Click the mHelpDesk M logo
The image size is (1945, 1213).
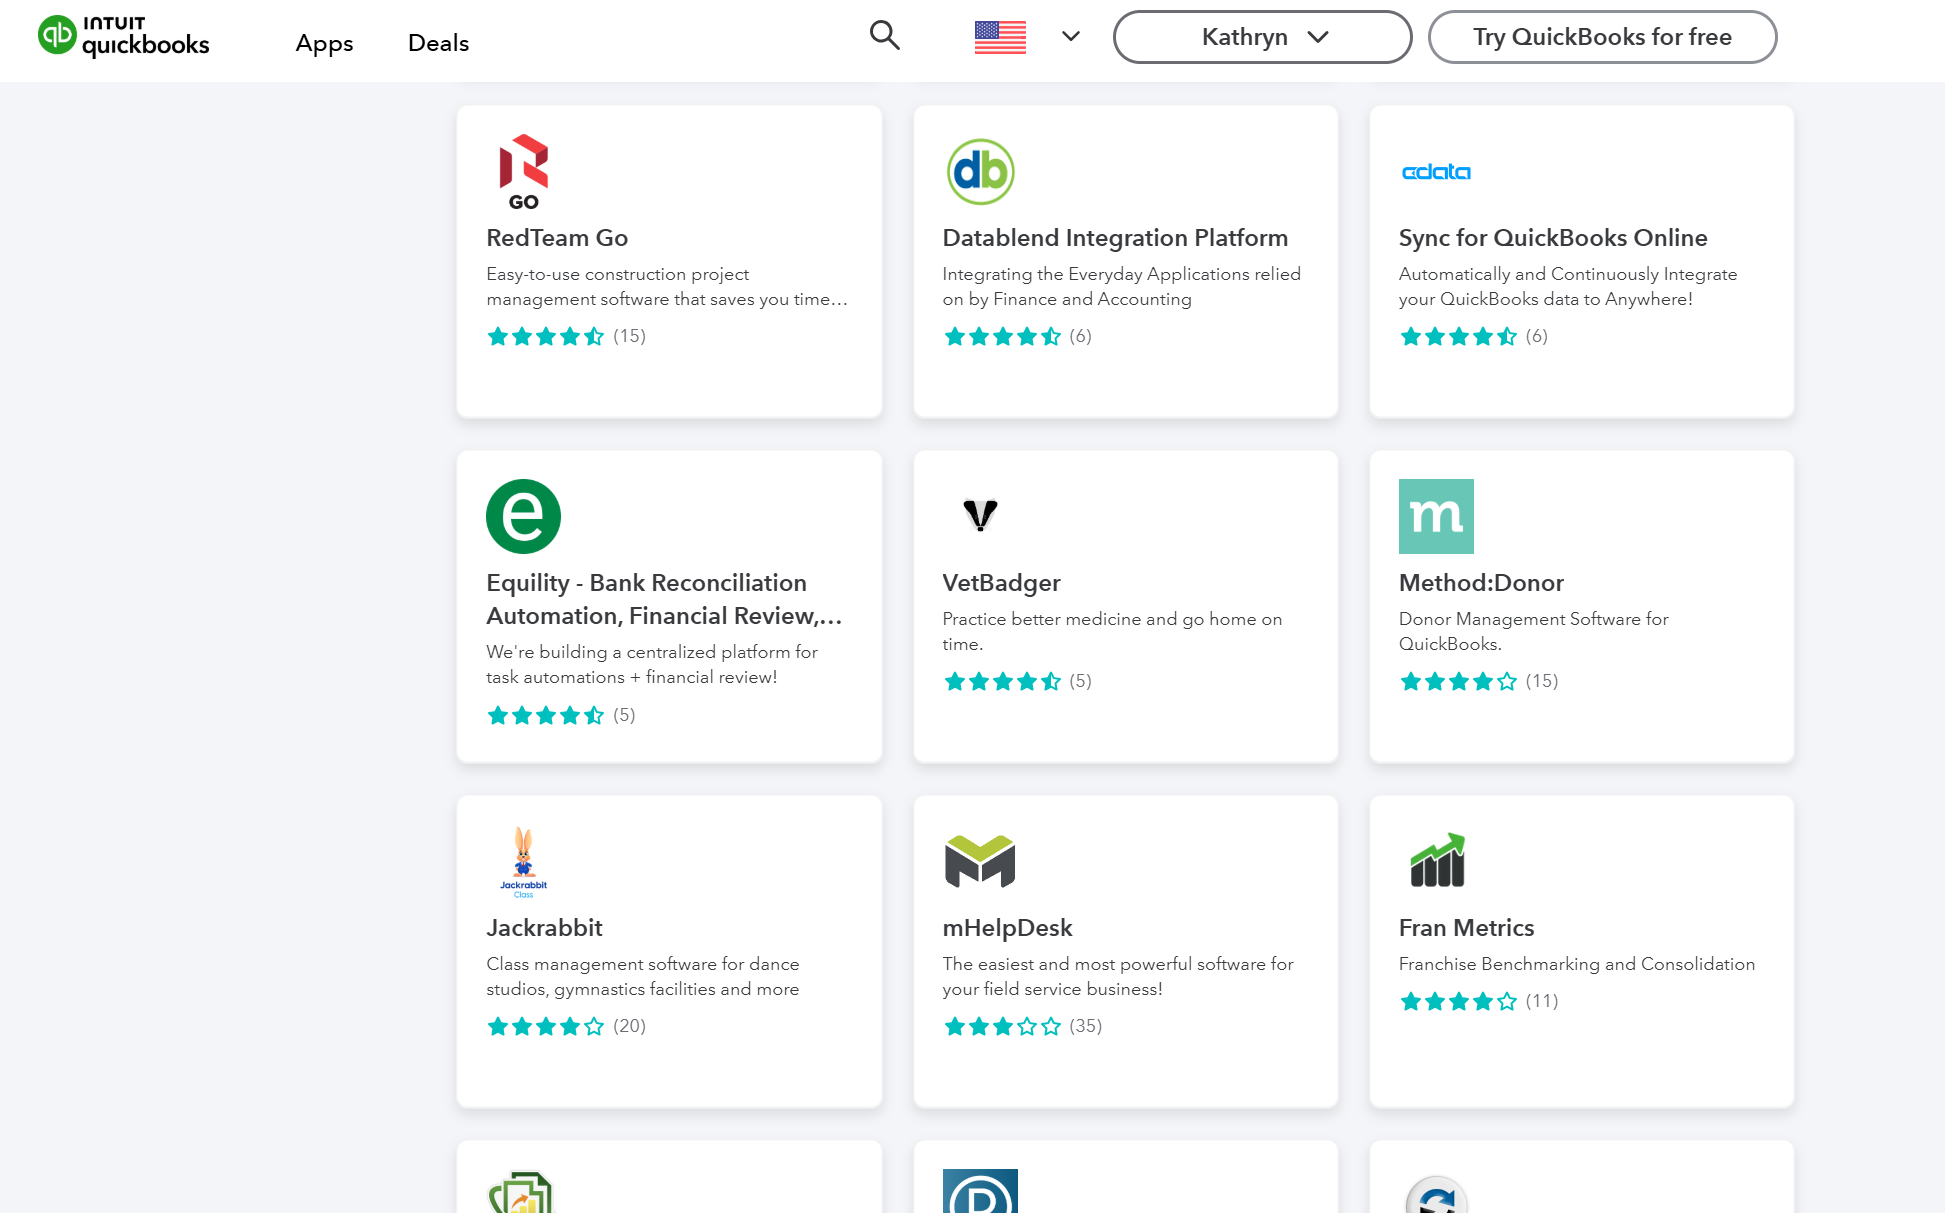pyautogui.click(x=980, y=861)
